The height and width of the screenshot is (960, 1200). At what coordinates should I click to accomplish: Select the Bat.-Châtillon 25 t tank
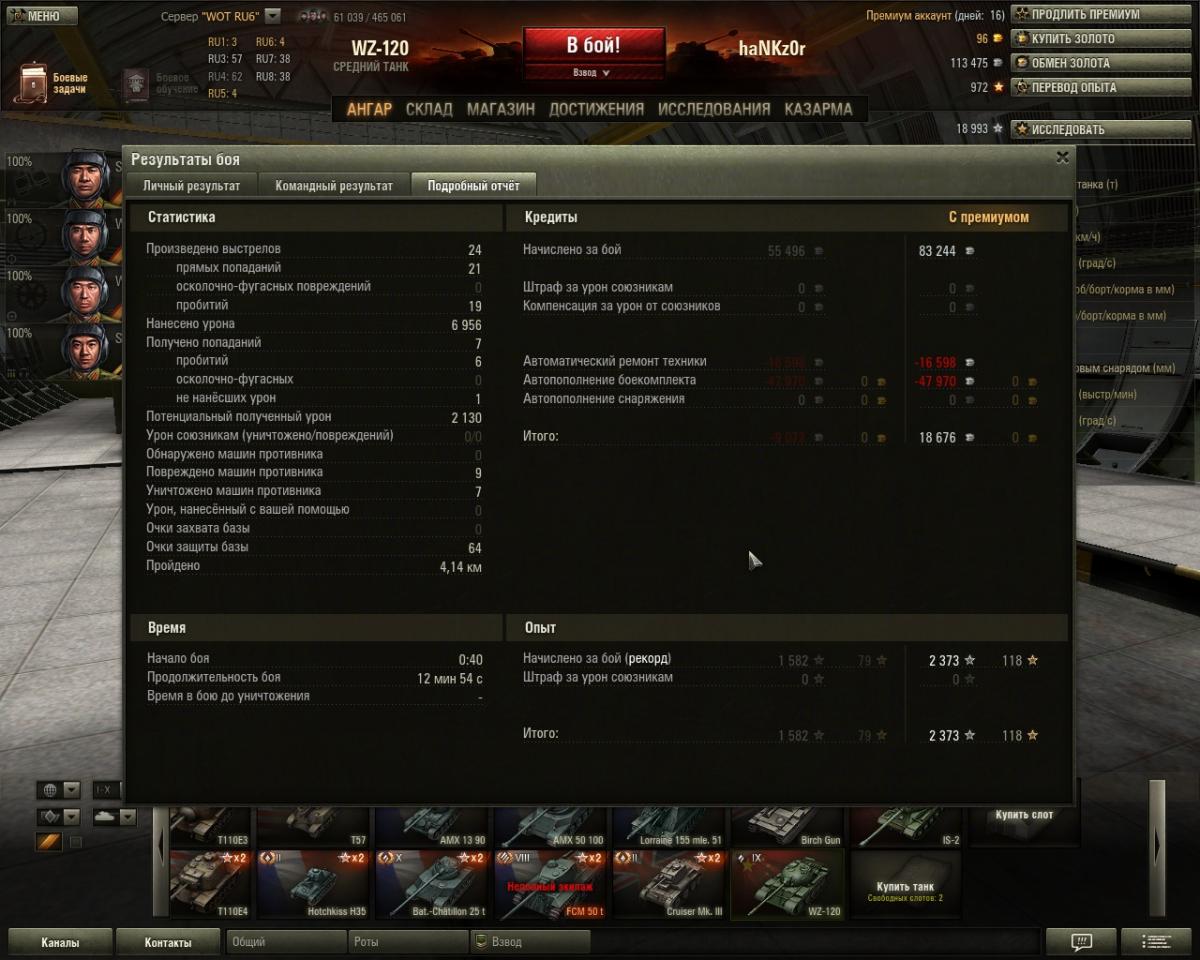[432, 885]
